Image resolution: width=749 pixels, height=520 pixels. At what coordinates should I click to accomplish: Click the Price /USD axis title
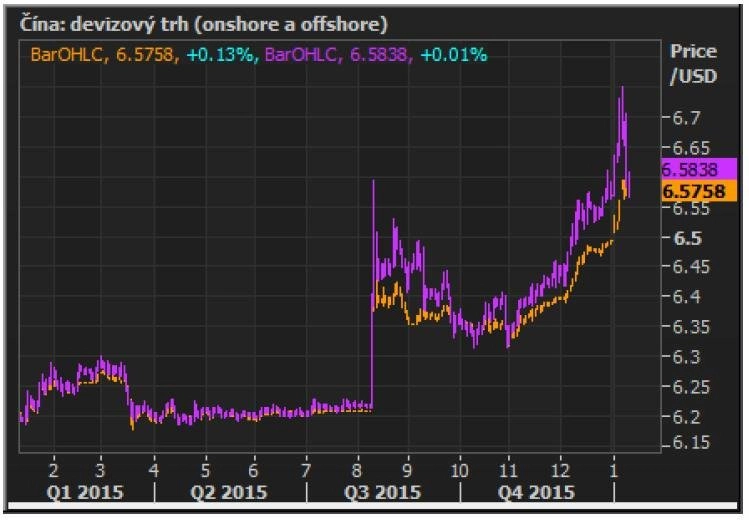click(x=693, y=64)
